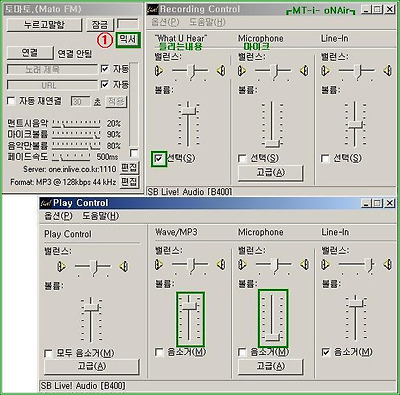The image size is (400, 395).
Task: Enable 모두 음소거(M) in Play Control
Action: coord(49,353)
